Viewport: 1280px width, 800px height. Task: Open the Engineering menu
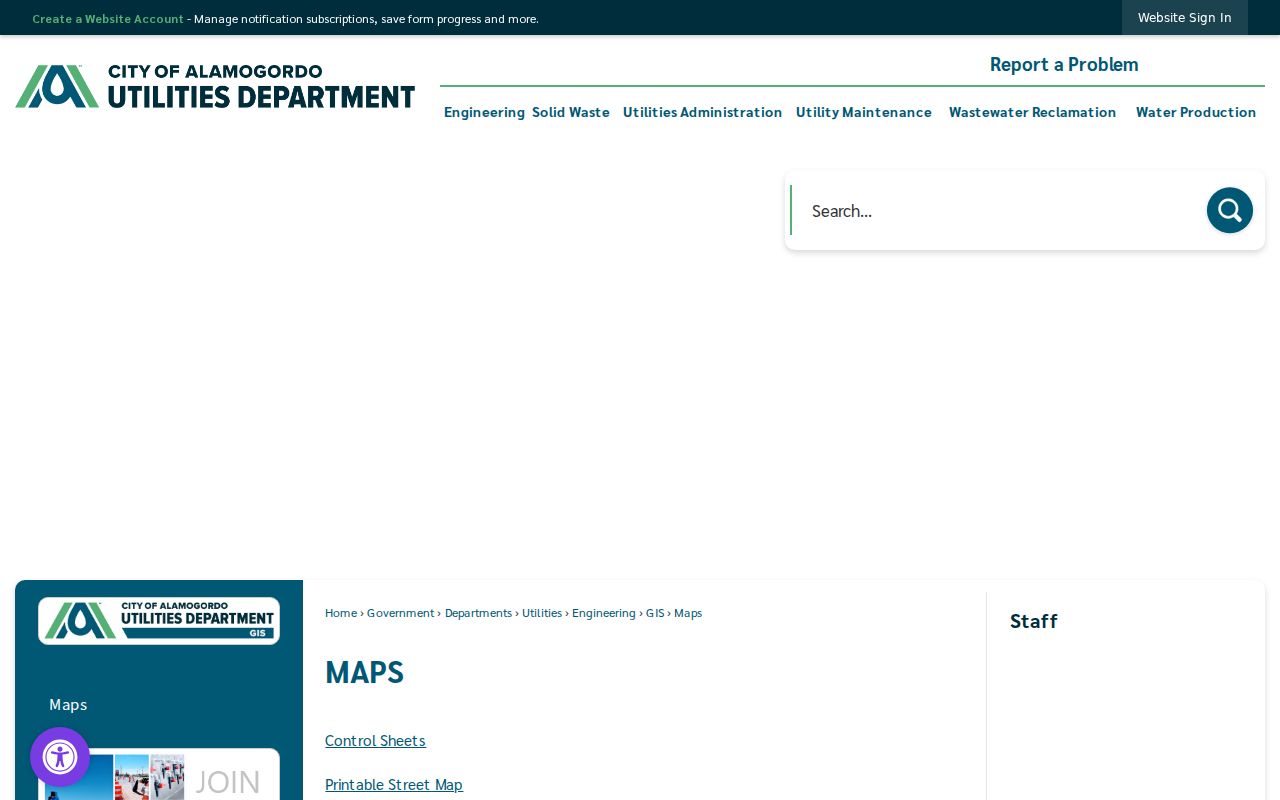pyautogui.click(x=484, y=112)
